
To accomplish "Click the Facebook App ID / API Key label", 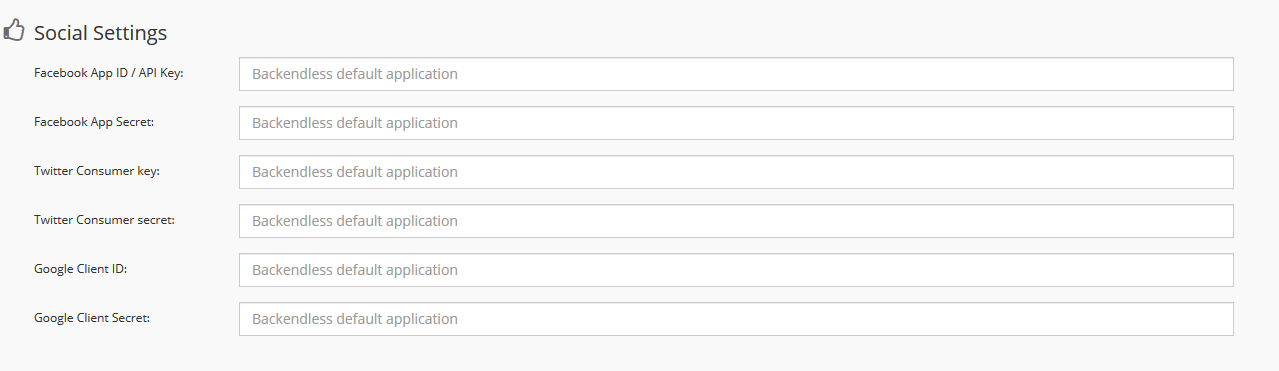I will tap(108, 73).
